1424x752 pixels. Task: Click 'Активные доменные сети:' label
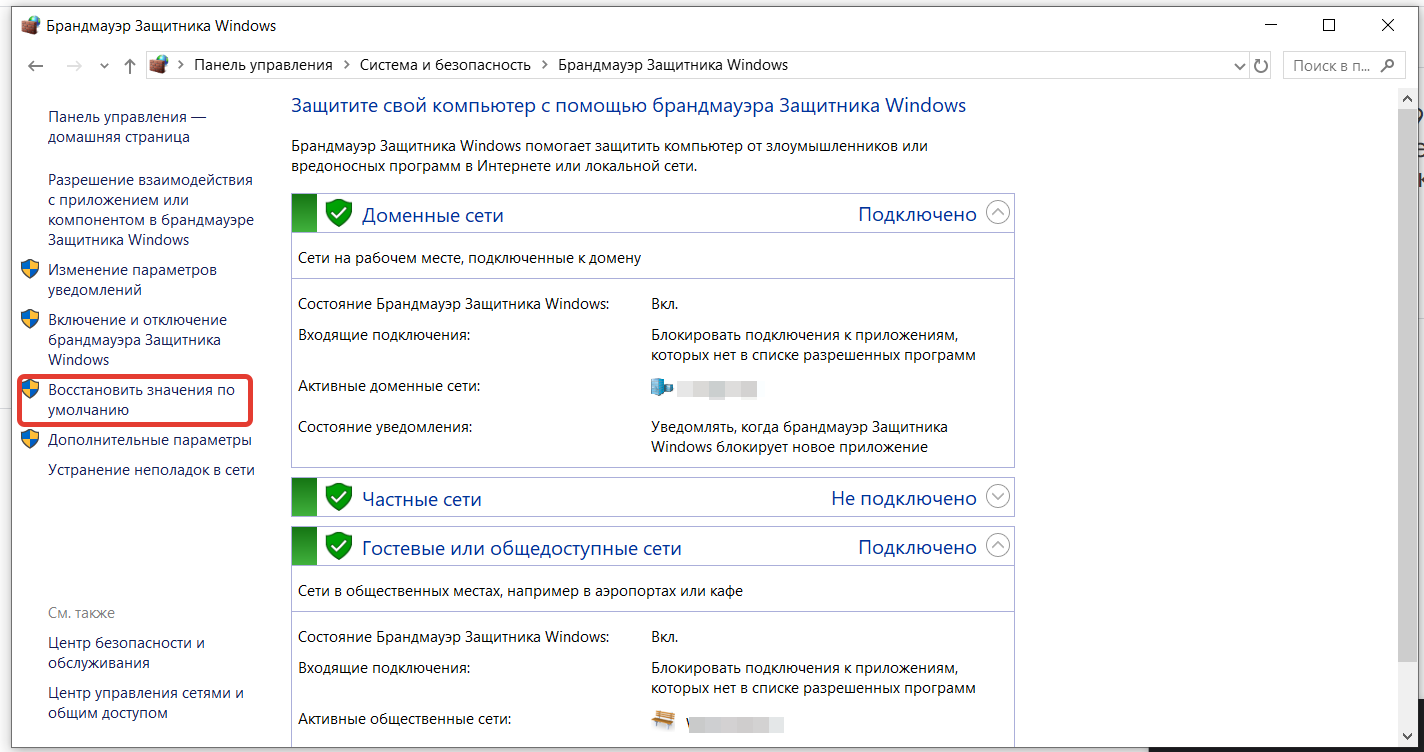pos(389,385)
